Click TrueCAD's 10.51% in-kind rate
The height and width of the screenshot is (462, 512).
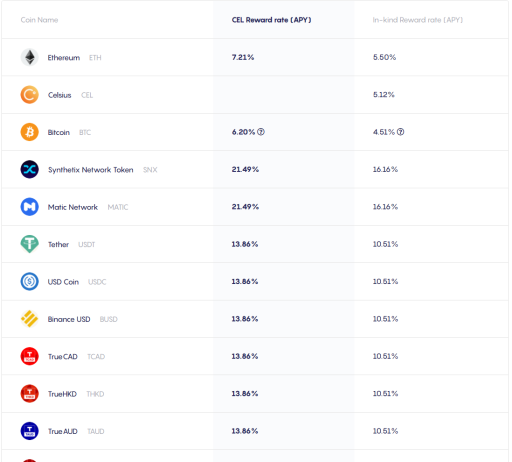click(385, 356)
